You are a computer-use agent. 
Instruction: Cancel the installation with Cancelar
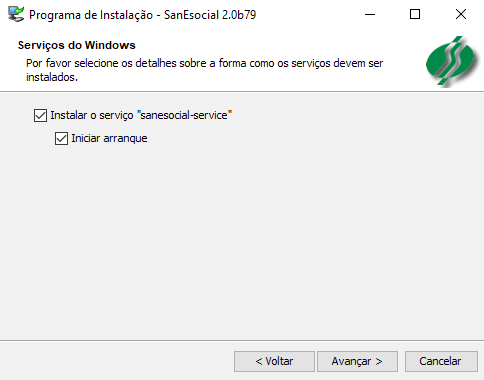[x=441, y=361]
